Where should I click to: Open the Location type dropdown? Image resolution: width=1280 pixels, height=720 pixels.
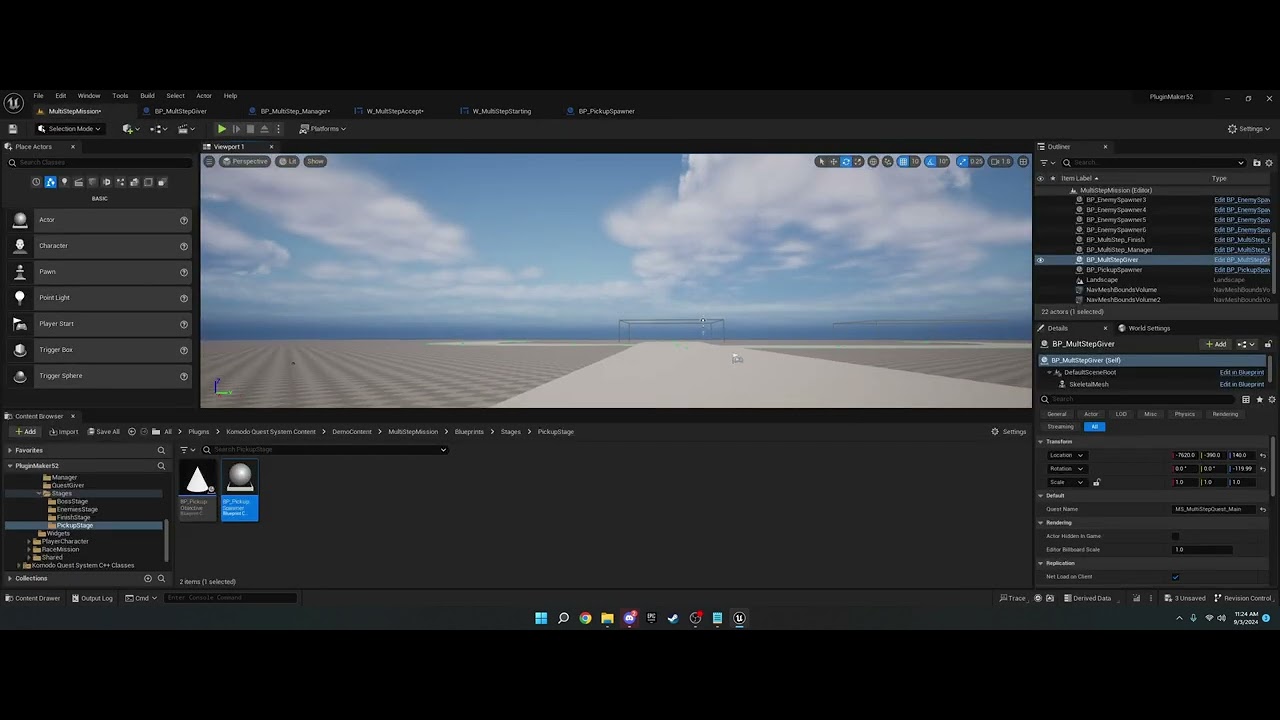(x=1066, y=455)
